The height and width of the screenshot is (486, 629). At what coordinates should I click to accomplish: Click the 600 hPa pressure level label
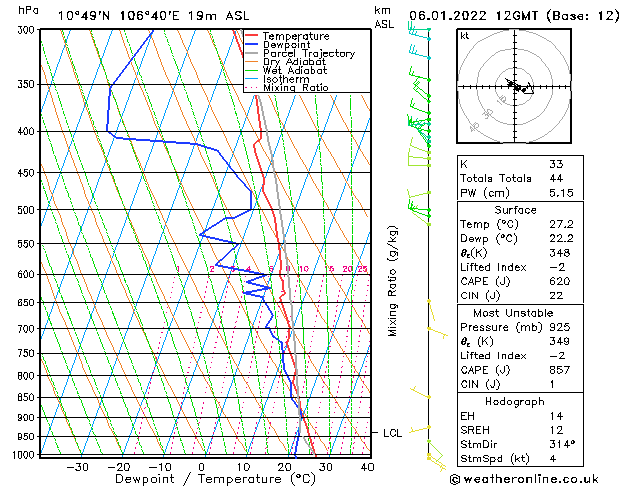[28, 275]
